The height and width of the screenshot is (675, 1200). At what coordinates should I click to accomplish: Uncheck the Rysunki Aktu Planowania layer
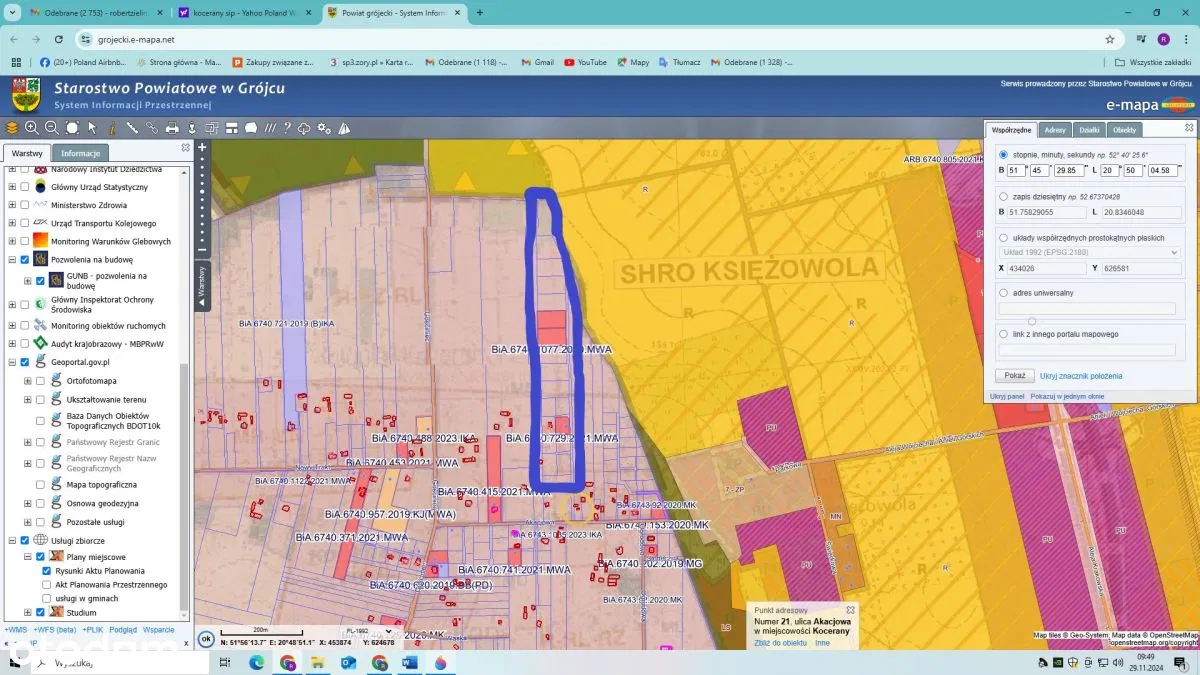click(x=47, y=571)
